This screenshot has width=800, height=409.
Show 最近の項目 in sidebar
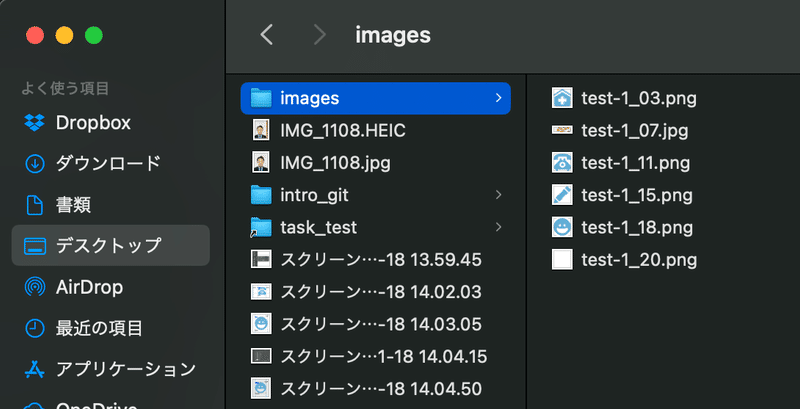click(110, 328)
